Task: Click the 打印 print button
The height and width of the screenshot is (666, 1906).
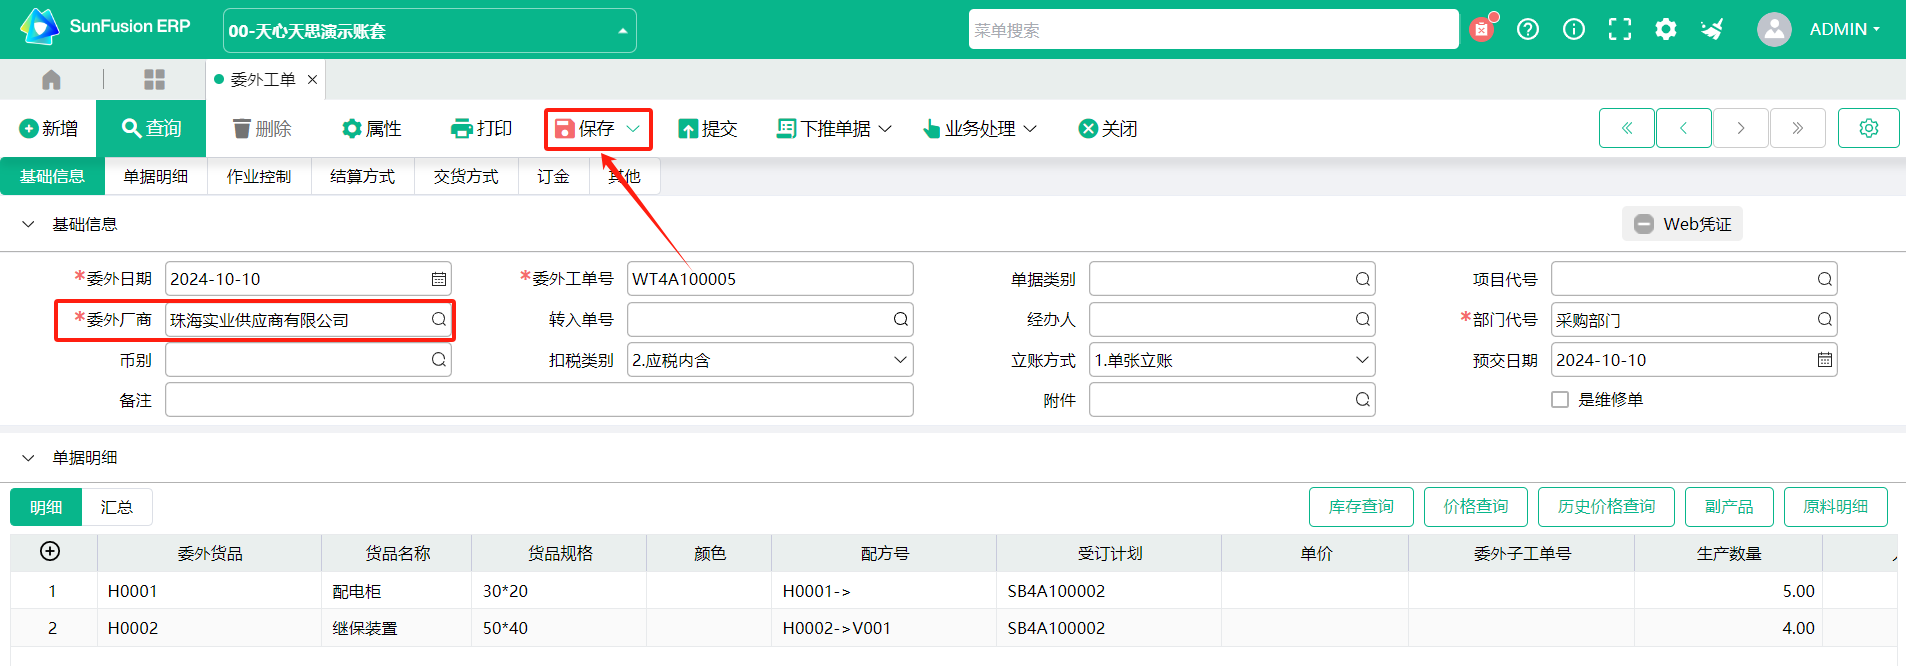Action: [482, 129]
